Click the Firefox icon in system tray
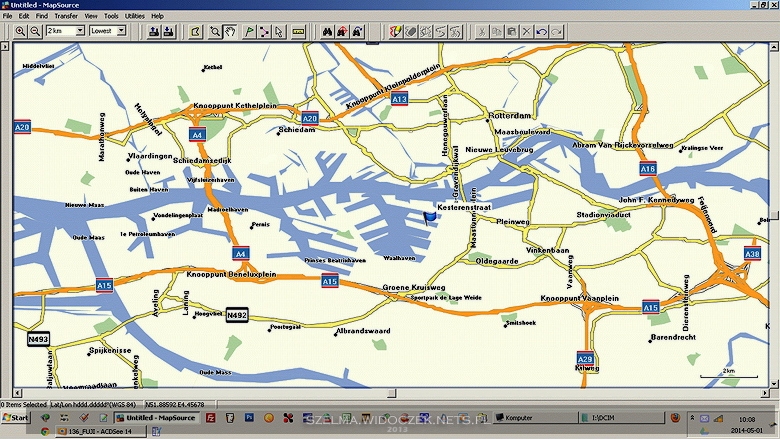This screenshot has width=780, height=439. point(675,418)
